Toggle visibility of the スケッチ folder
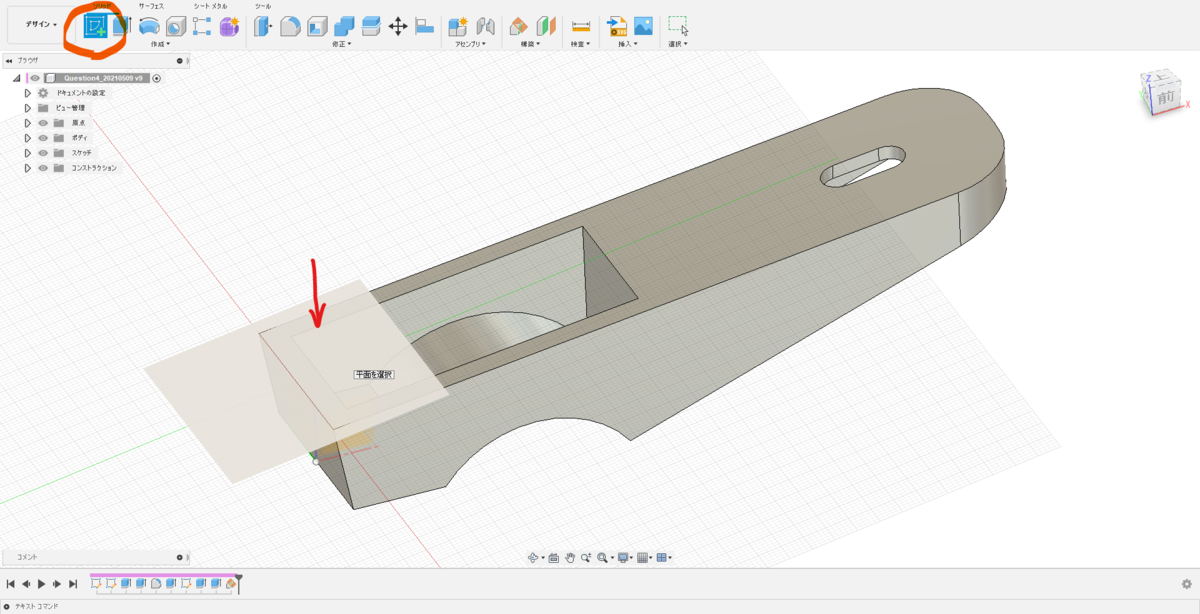 pos(43,152)
